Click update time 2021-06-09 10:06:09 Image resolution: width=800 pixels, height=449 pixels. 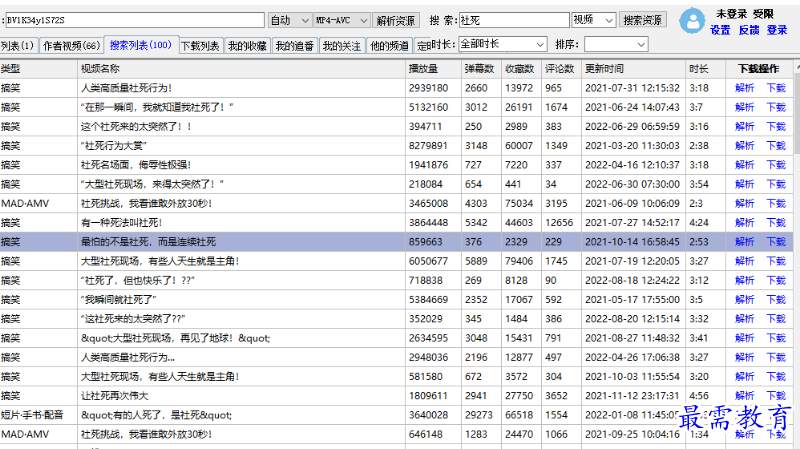click(632, 204)
